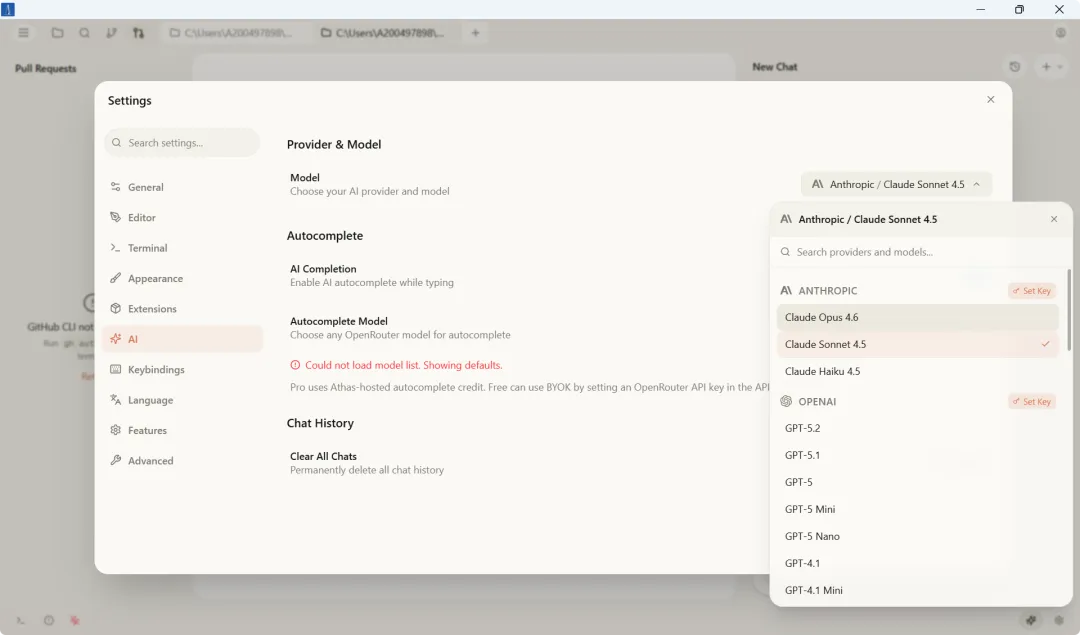Click the OPENAI provider heading
This screenshot has width=1080, height=635.
point(817,402)
